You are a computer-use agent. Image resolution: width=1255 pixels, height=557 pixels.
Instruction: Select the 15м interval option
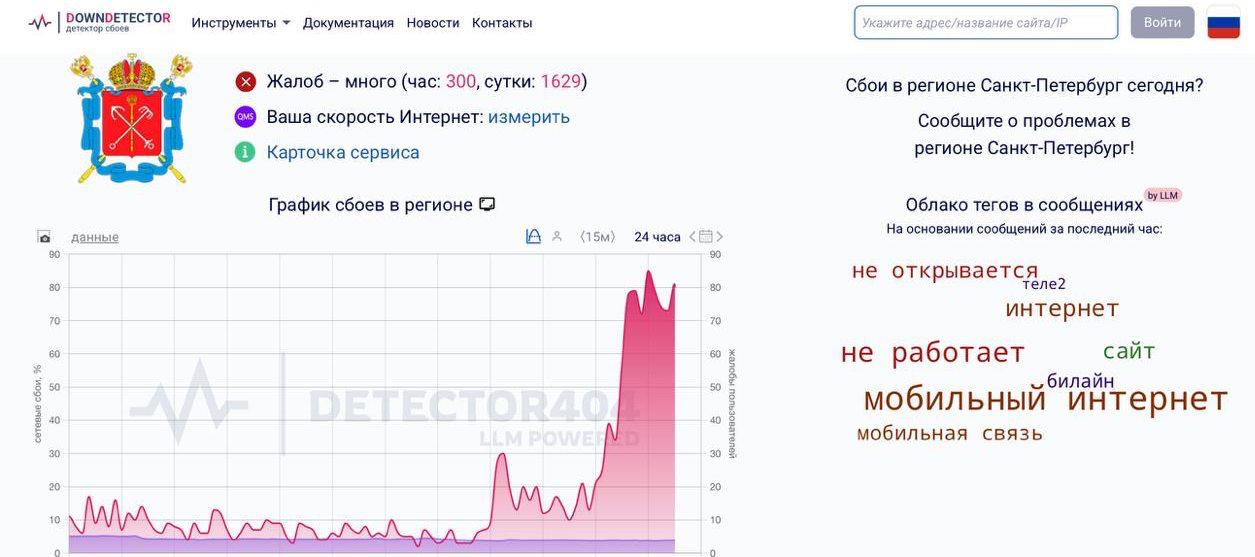click(x=598, y=237)
